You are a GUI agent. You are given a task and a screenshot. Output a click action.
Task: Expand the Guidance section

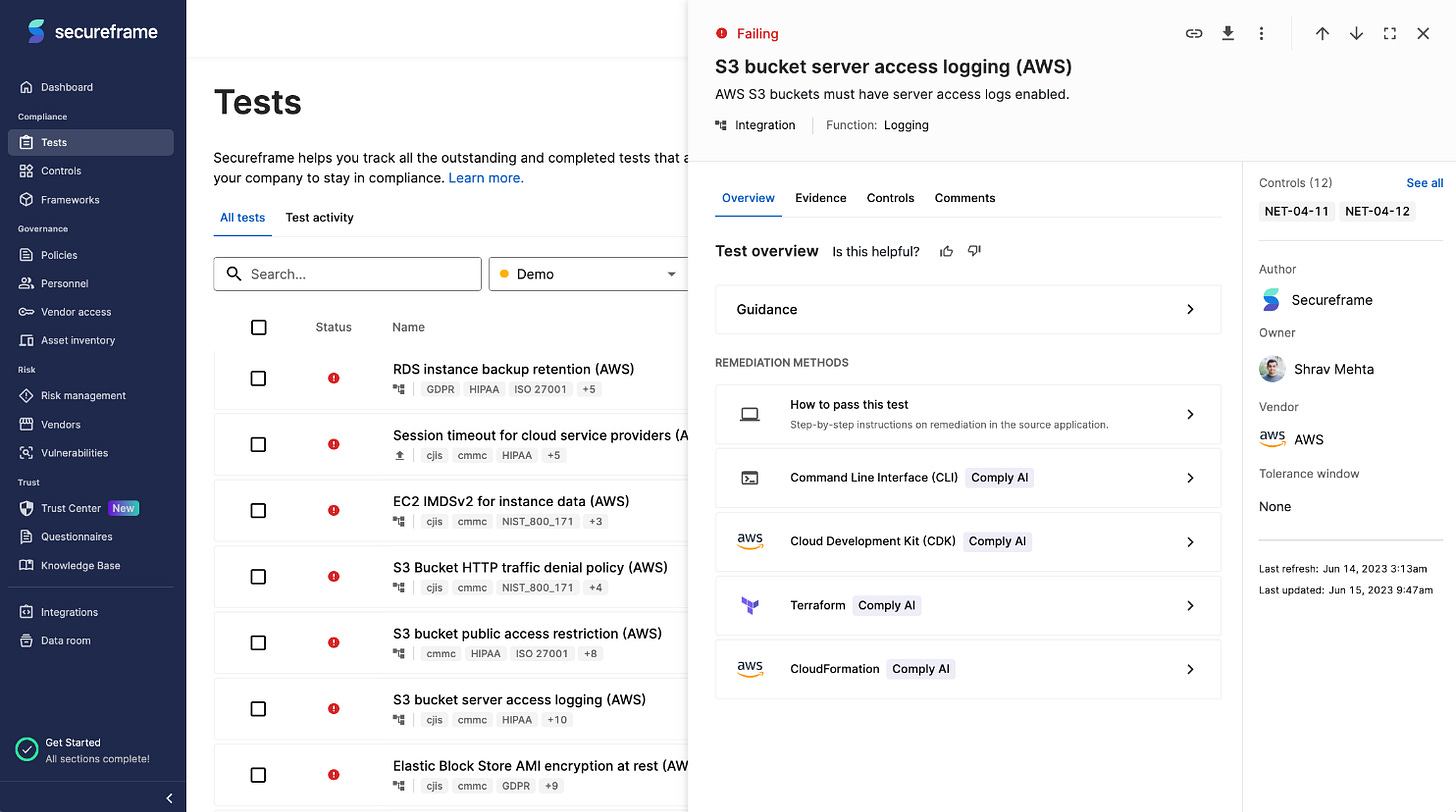[x=968, y=309]
